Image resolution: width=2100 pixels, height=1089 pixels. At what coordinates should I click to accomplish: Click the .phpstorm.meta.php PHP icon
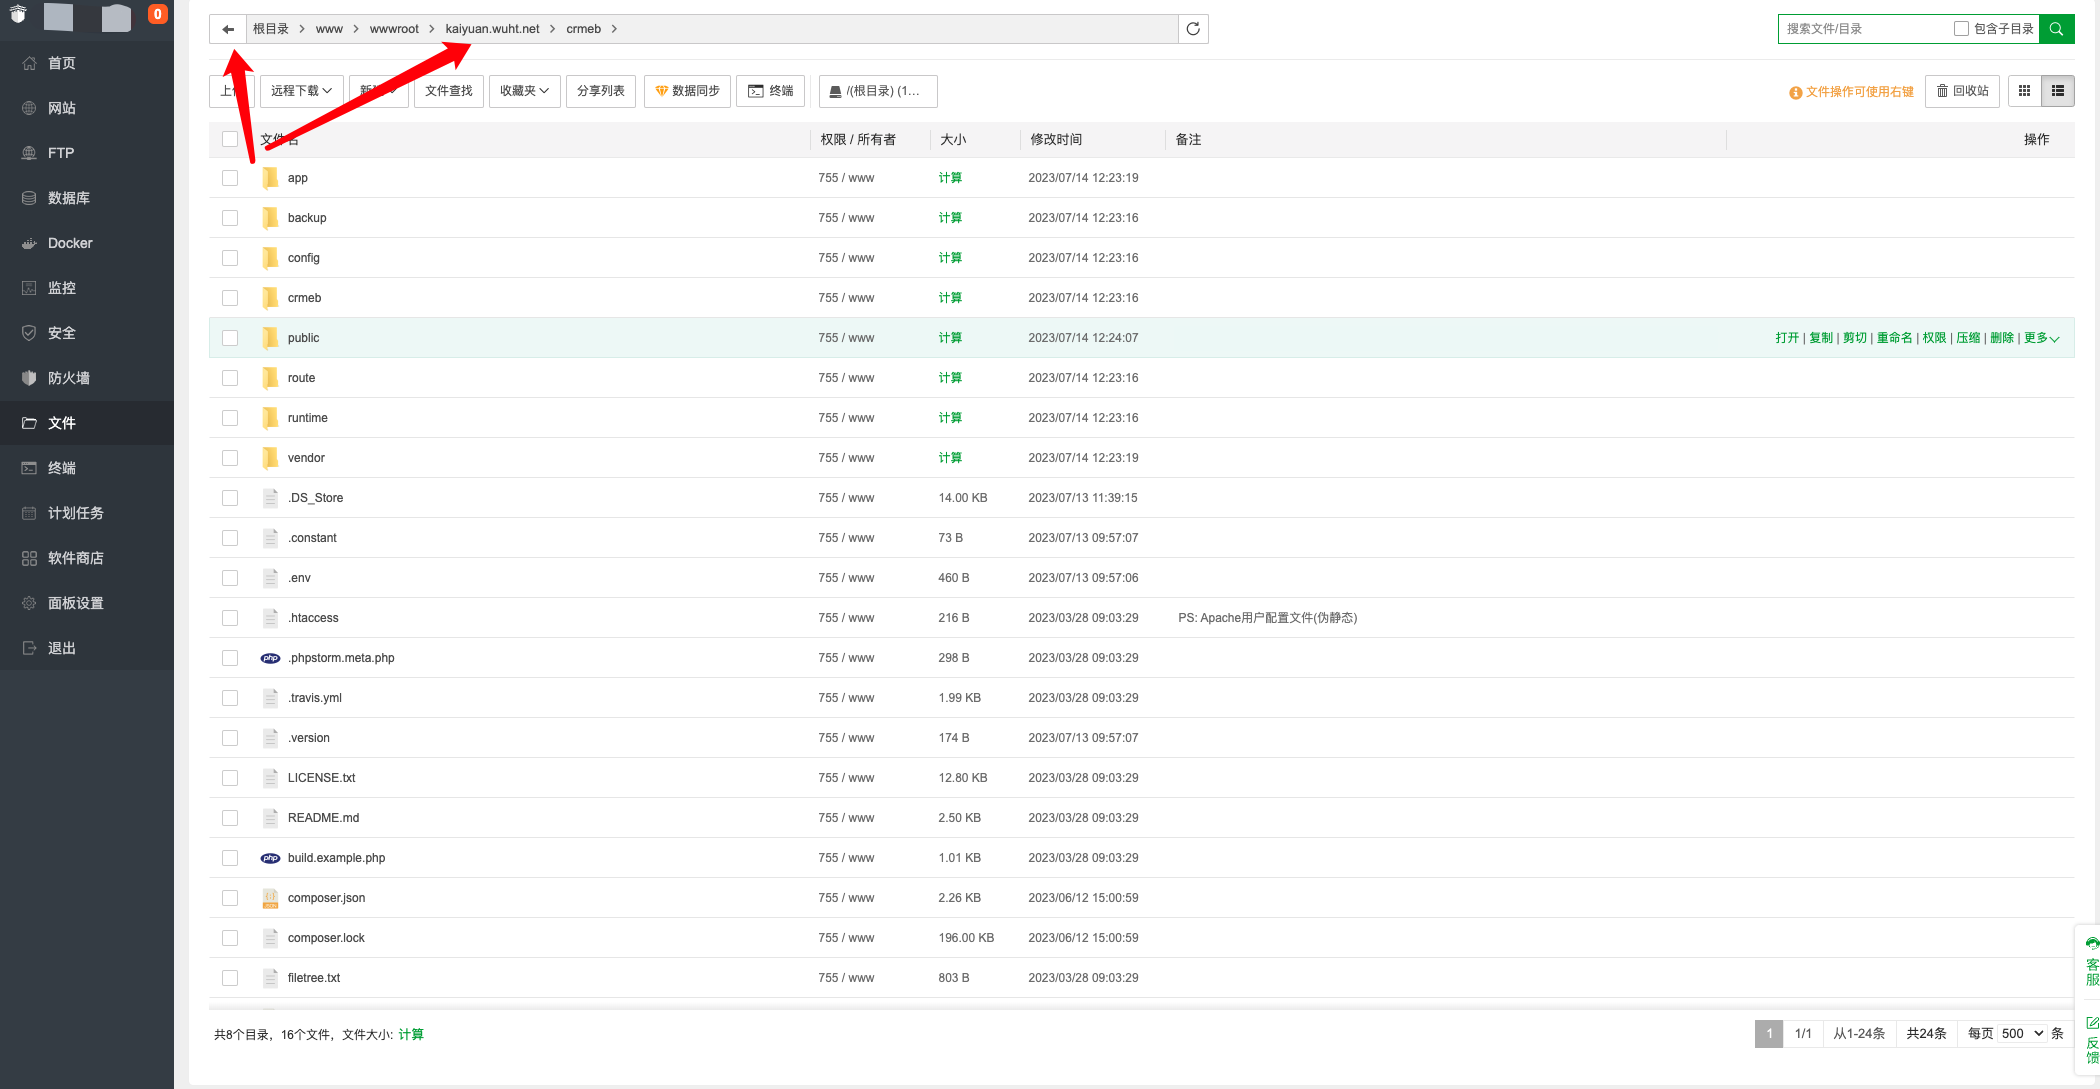(x=270, y=658)
